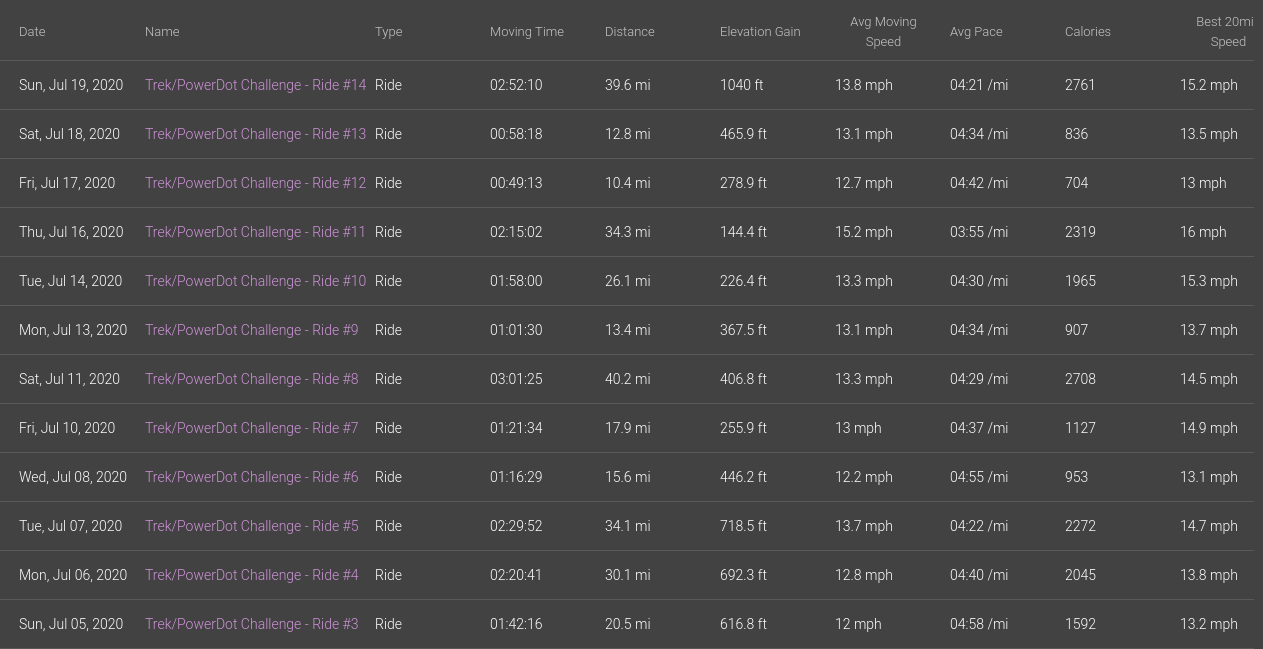Click moving time 00:58:18

coord(516,134)
